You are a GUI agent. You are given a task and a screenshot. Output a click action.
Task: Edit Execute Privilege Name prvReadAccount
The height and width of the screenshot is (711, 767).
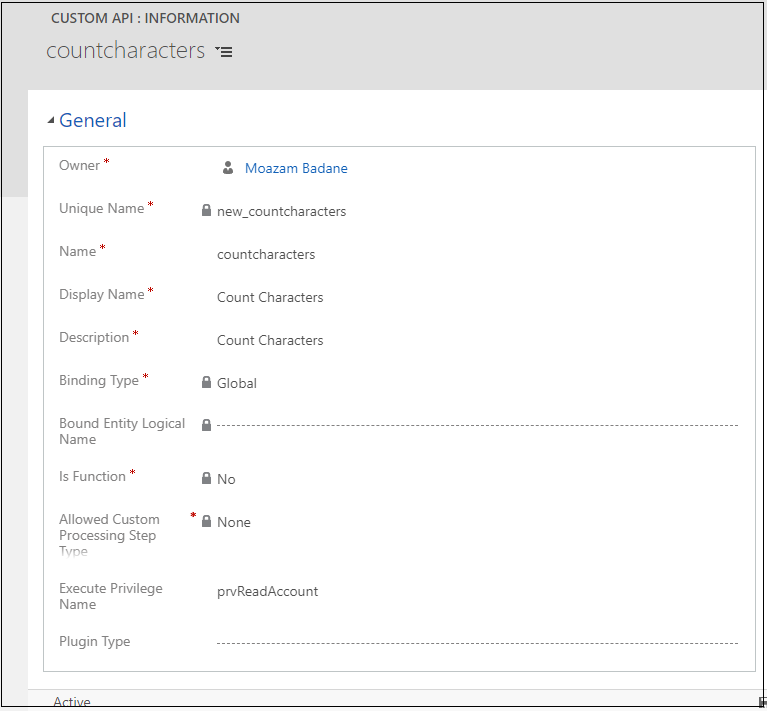pyautogui.click(x=268, y=591)
